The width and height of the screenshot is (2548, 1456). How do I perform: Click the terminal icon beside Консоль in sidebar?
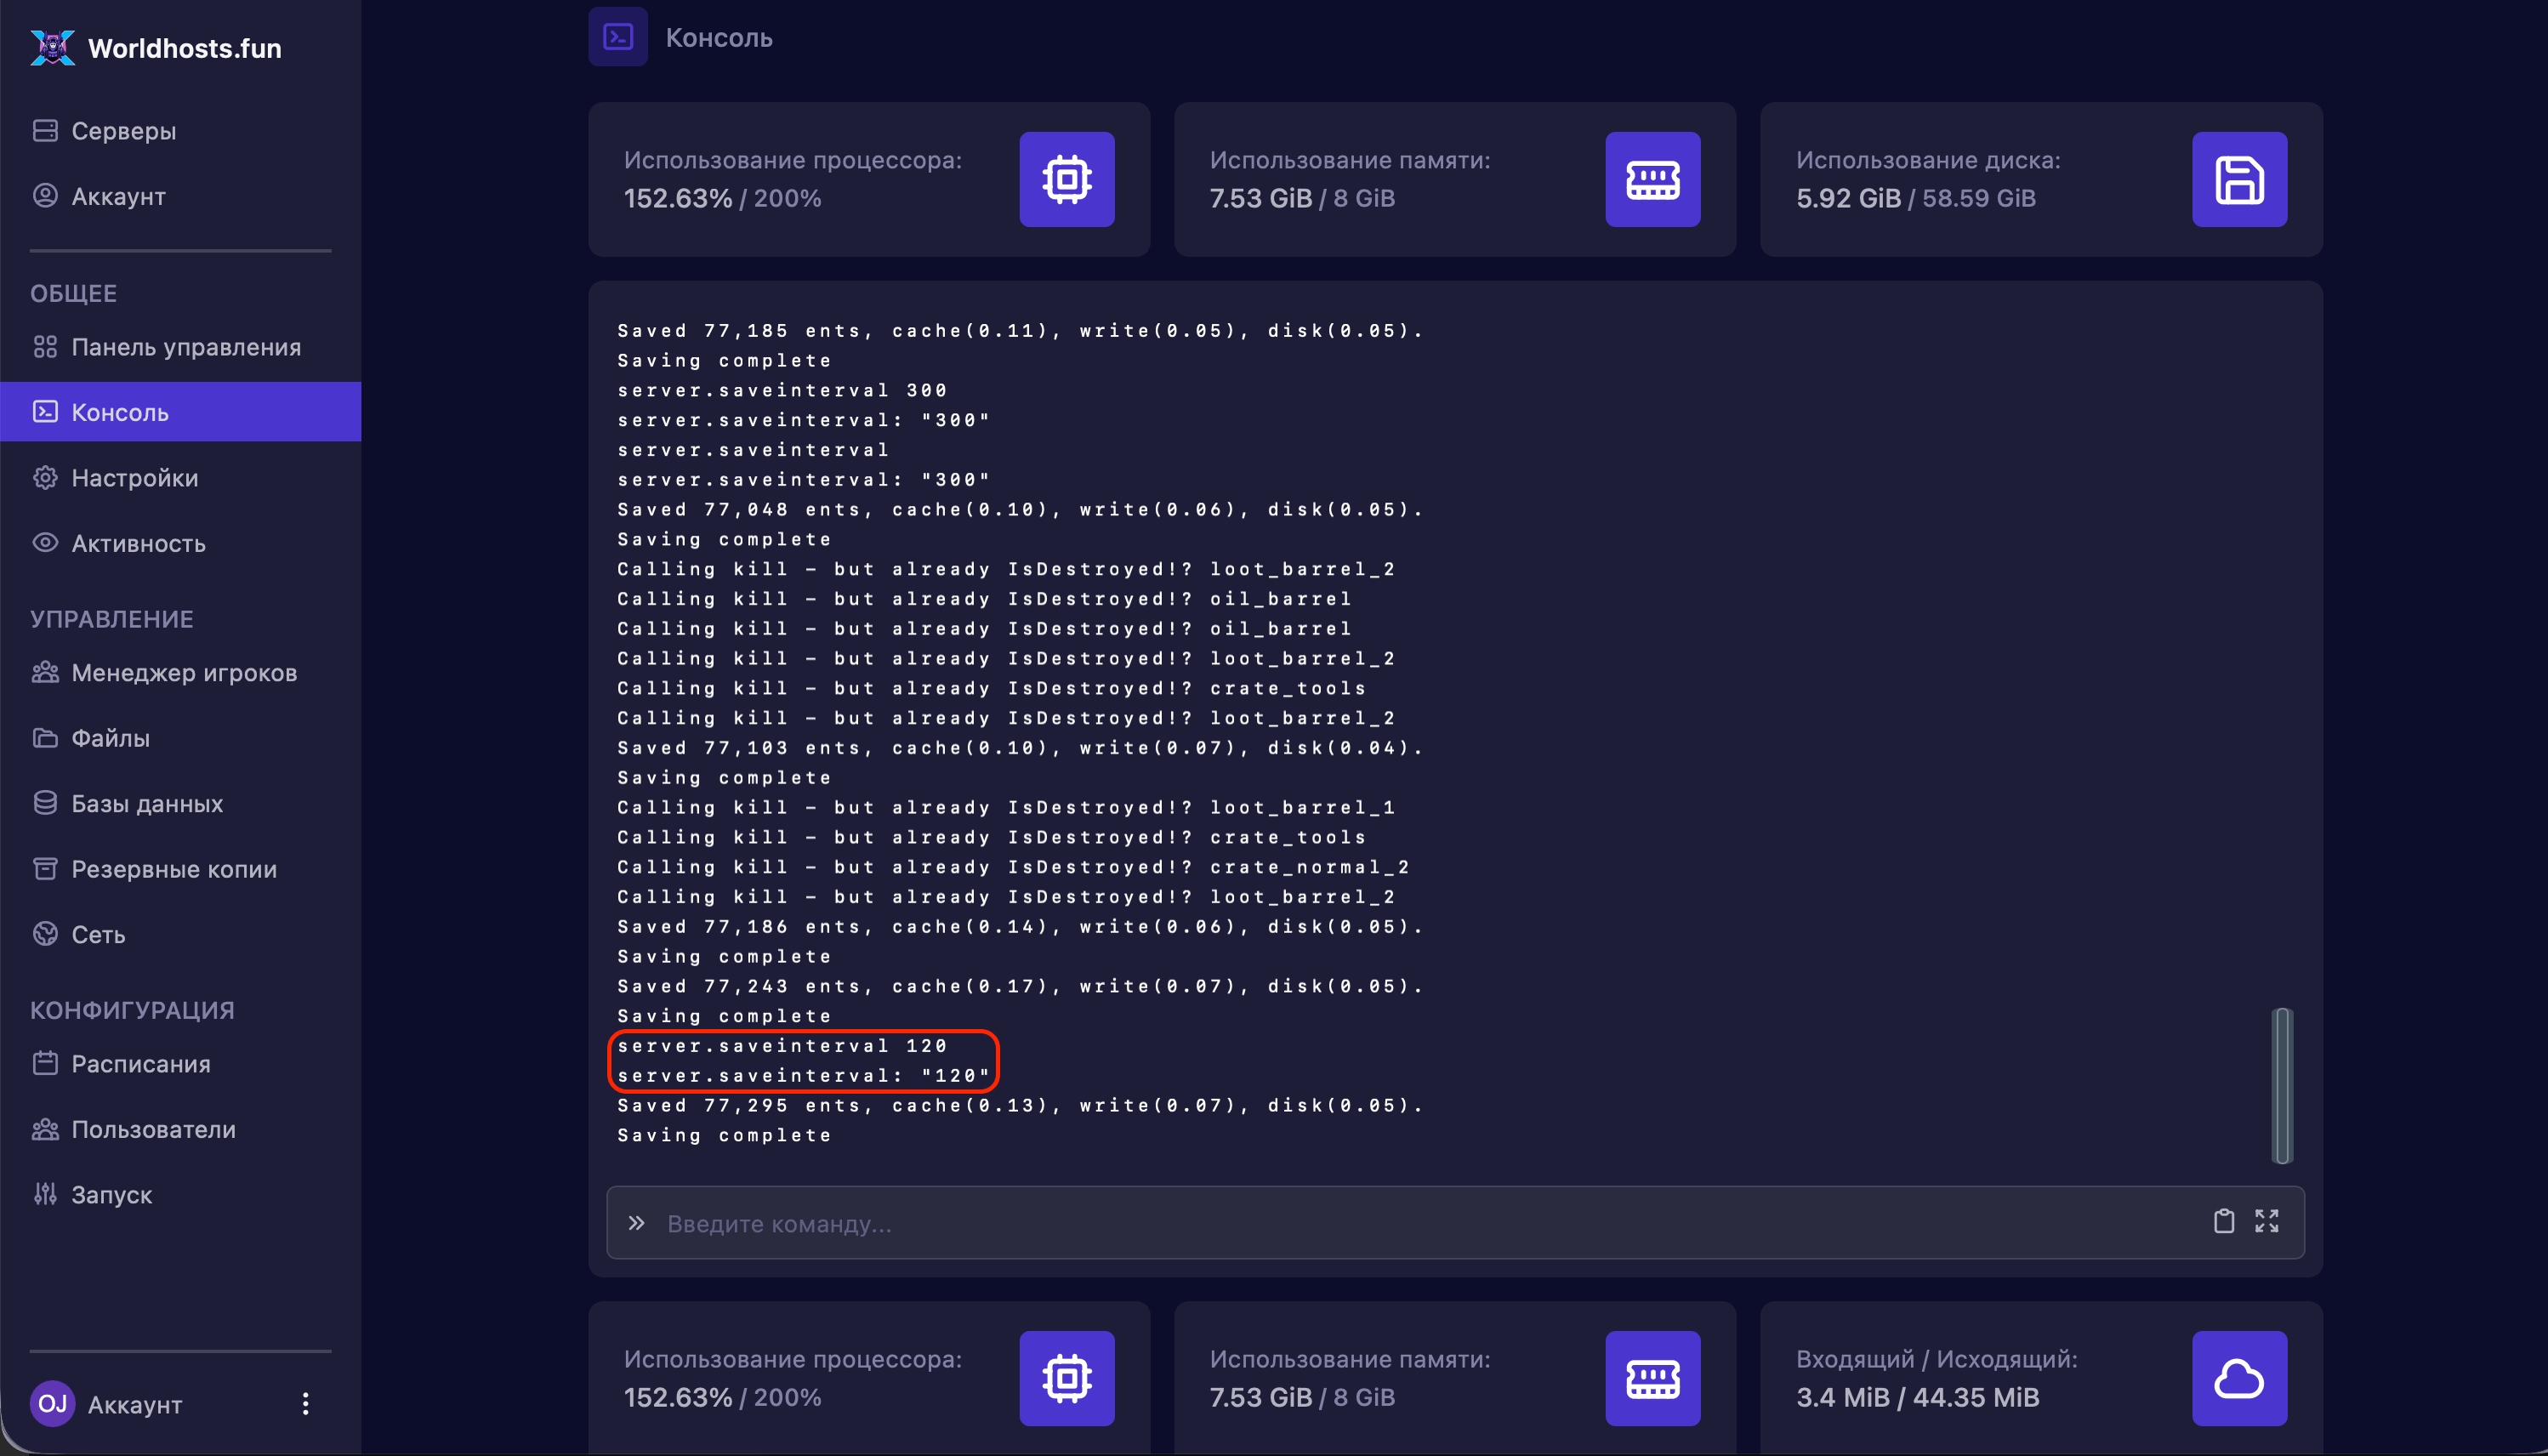point(45,411)
